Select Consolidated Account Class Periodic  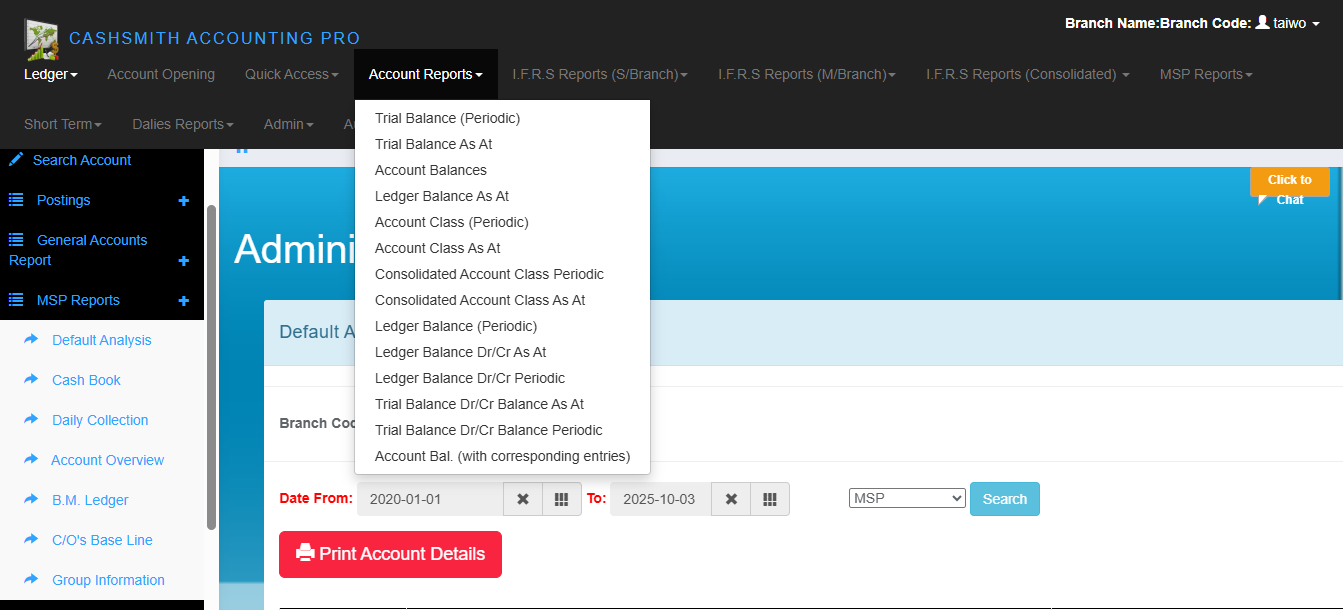click(x=489, y=274)
